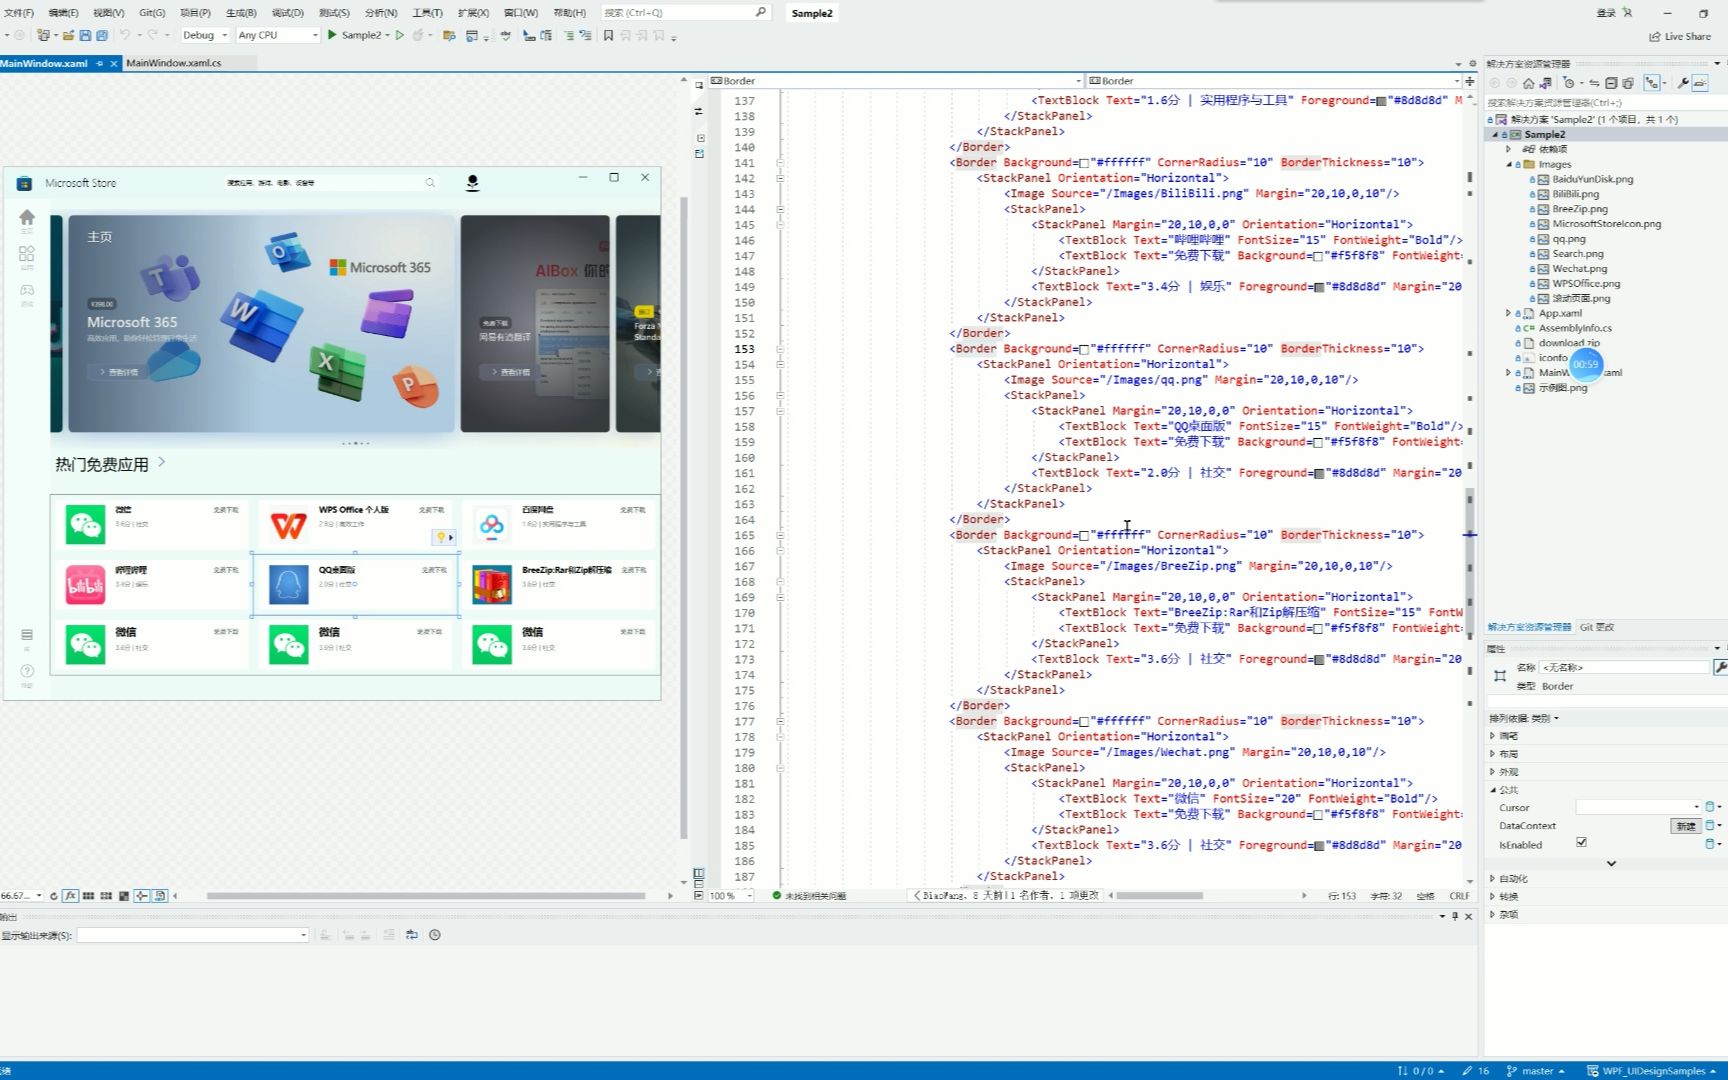Select BiliBili.png in Solution Explorer
The image size is (1728, 1080).
pos(1575,194)
